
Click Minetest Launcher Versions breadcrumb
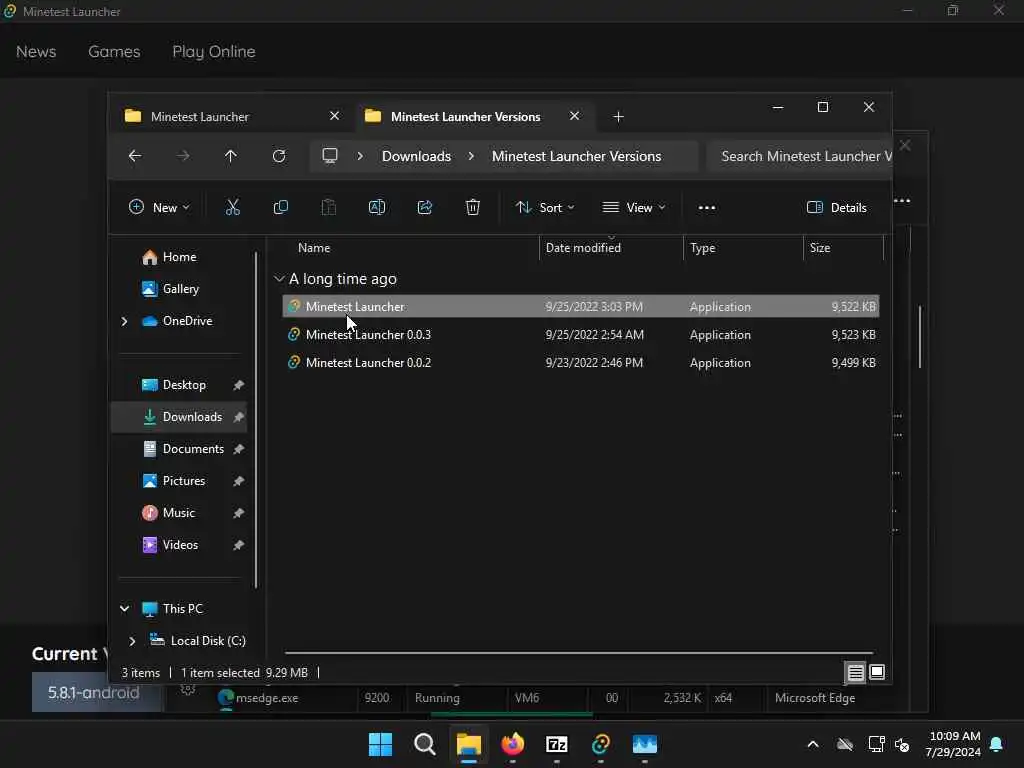(x=576, y=156)
